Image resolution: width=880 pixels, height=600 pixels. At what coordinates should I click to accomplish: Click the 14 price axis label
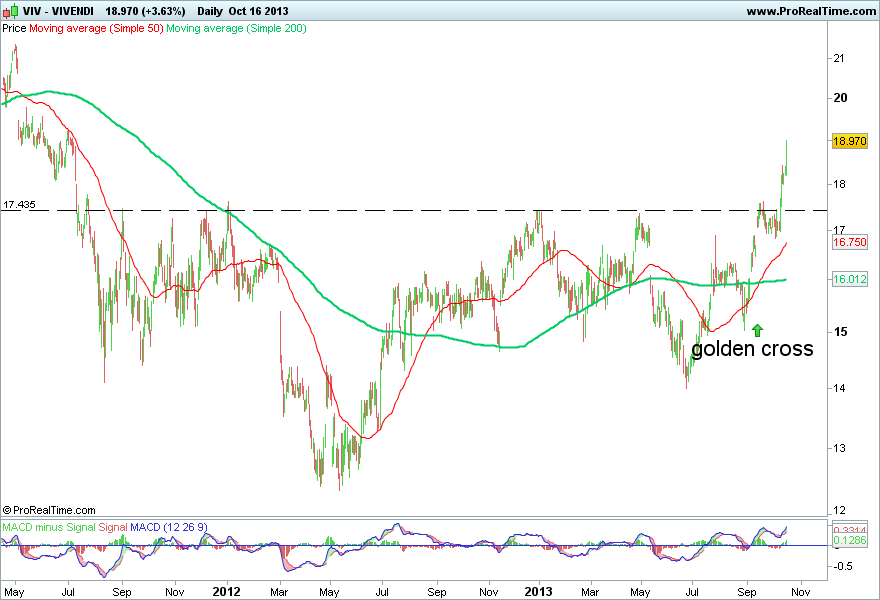(839, 388)
